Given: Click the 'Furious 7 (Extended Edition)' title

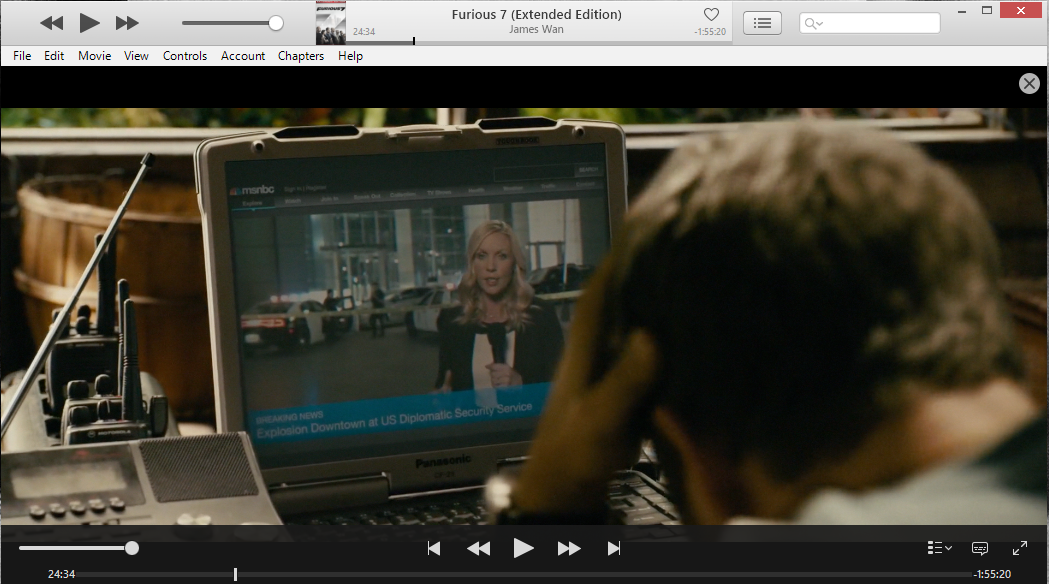Looking at the screenshot, I should pos(537,15).
